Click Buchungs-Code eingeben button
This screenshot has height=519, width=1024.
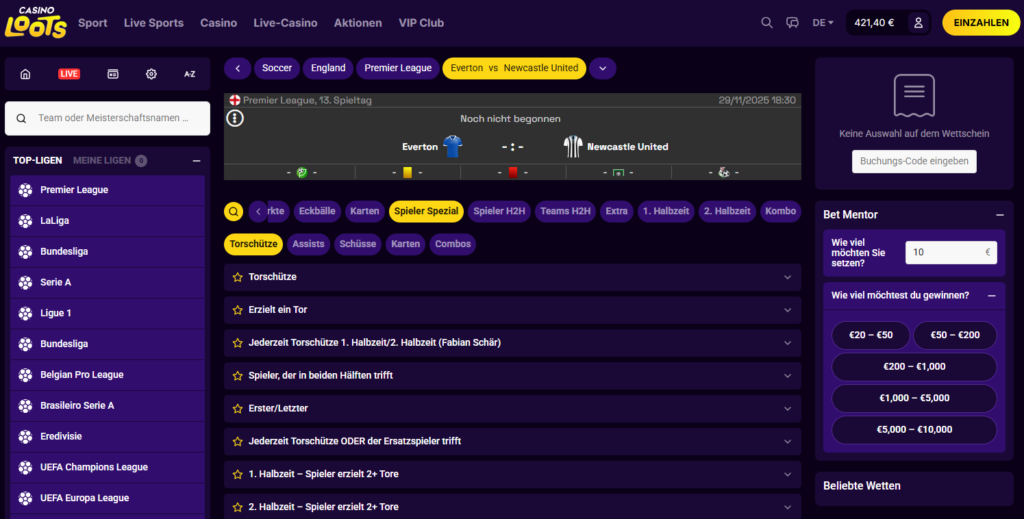pyautogui.click(x=914, y=161)
